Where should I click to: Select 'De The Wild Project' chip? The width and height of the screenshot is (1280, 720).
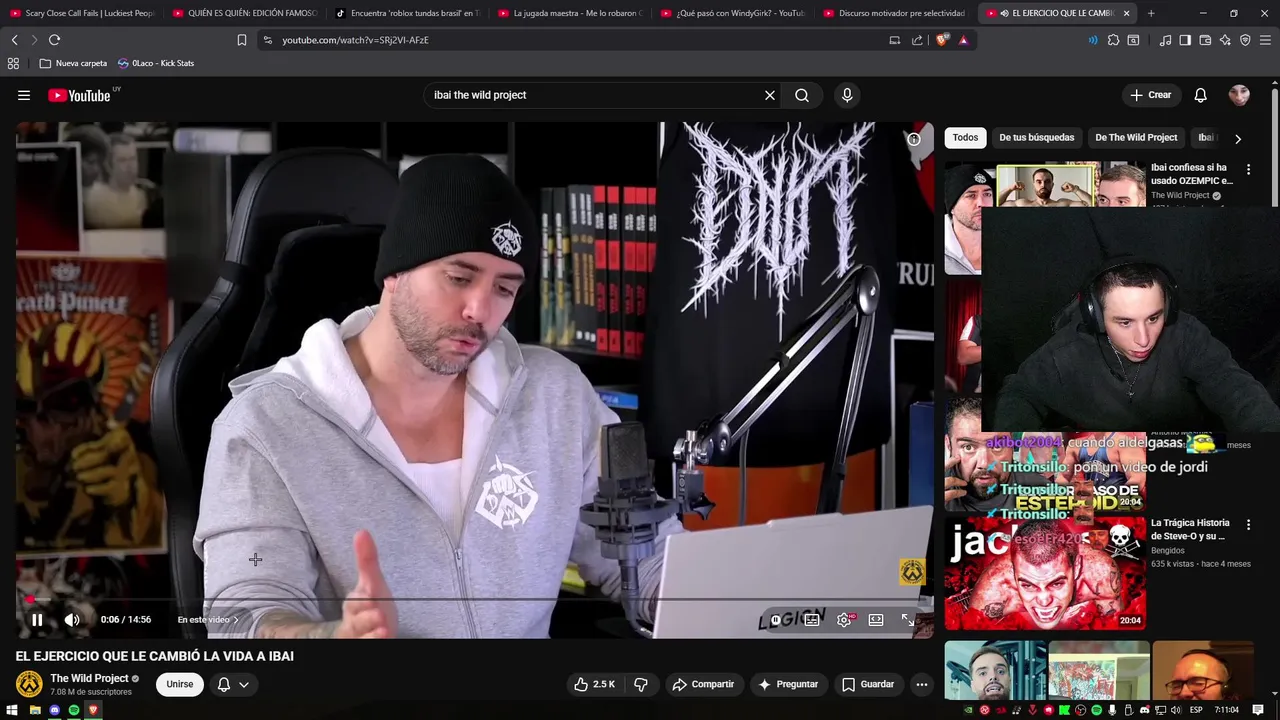click(x=1136, y=137)
